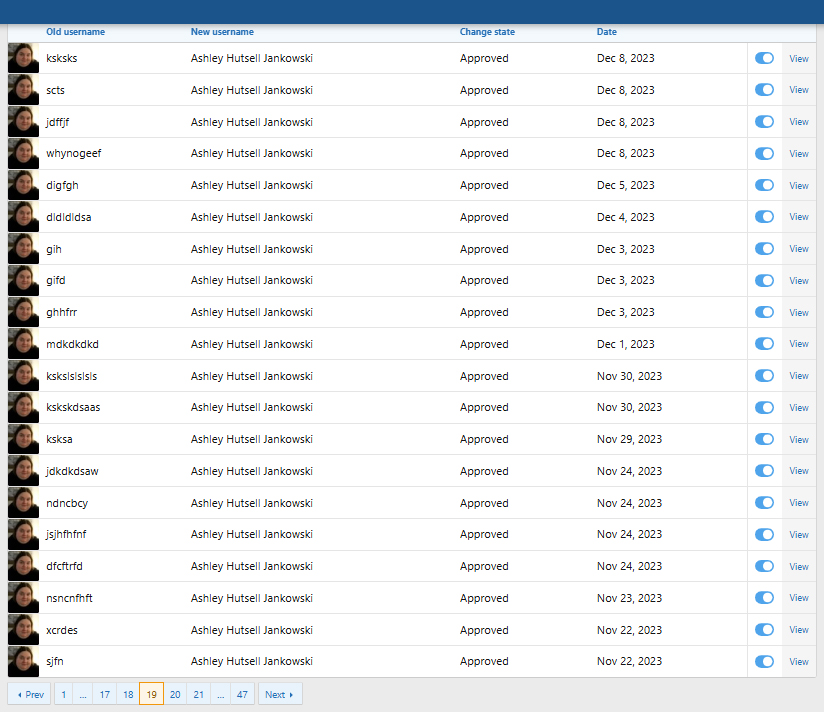Toggle the switch in the scts row
This screenshot has height=712, width=824.
(764, 90)
